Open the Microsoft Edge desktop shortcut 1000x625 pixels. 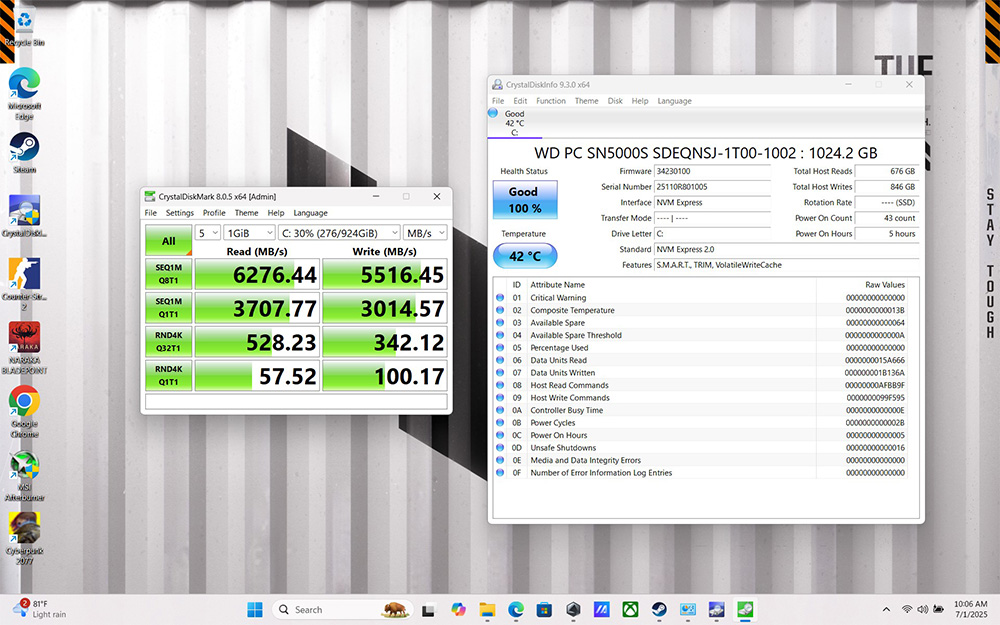[24, 94]
